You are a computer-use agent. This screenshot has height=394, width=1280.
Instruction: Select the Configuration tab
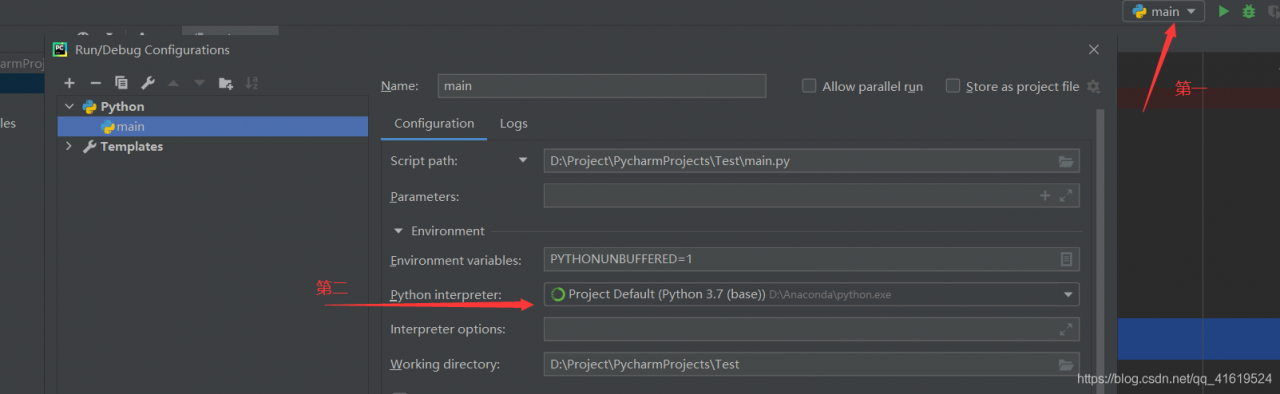(434, 123)
